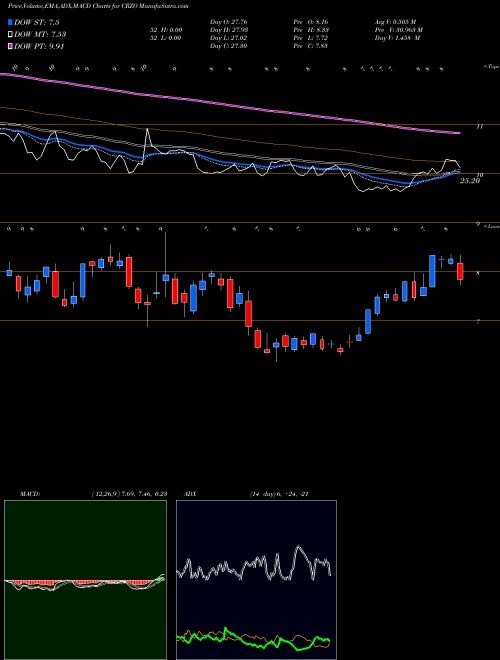Click the '52 H: 0.00' value
500x660 pixels.
point(165,30)
